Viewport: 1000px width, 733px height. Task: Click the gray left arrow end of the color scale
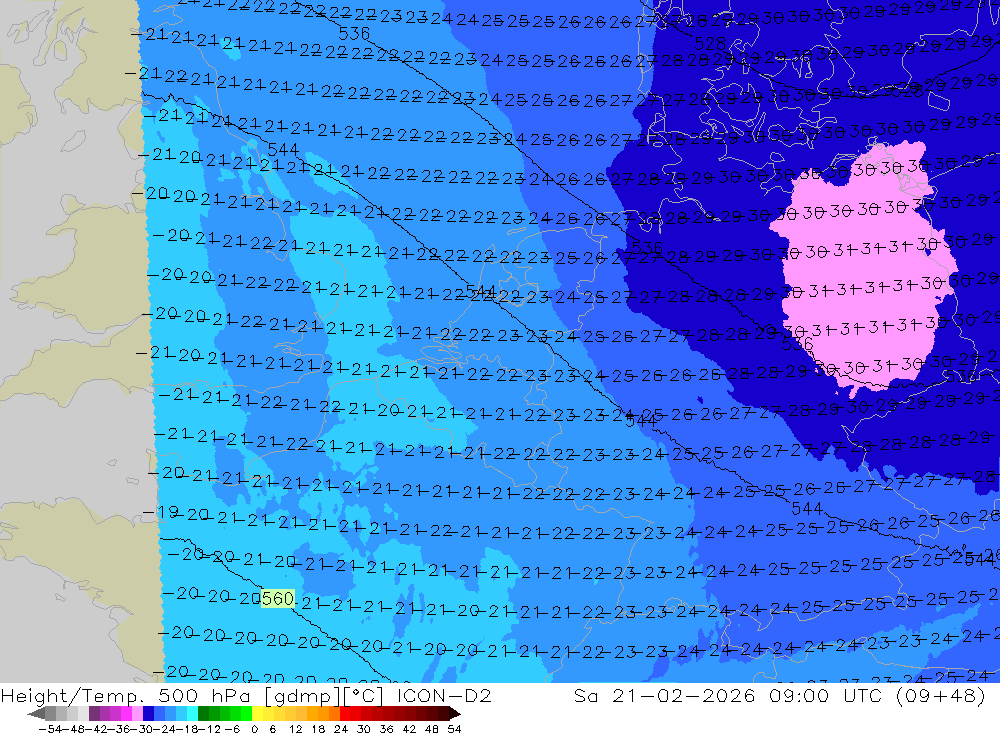[x=36, y=714]
